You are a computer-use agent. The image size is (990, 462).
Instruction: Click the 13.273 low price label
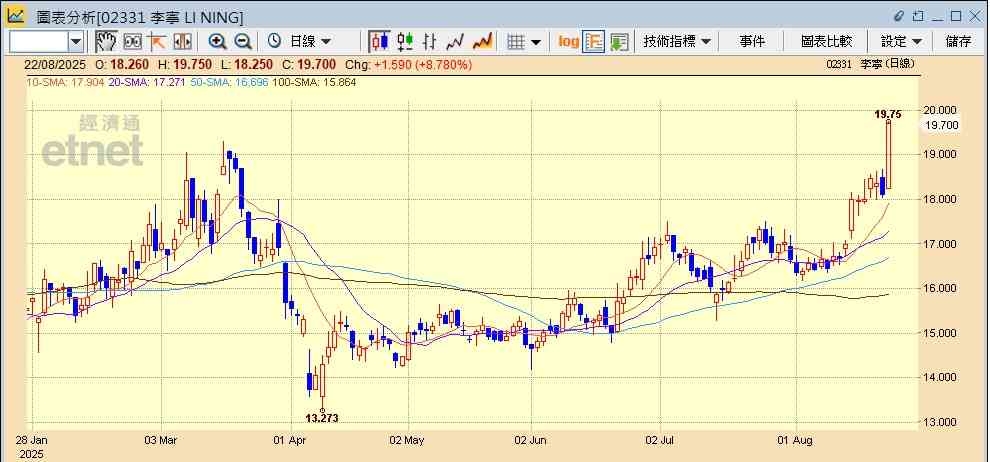point(322,418)
